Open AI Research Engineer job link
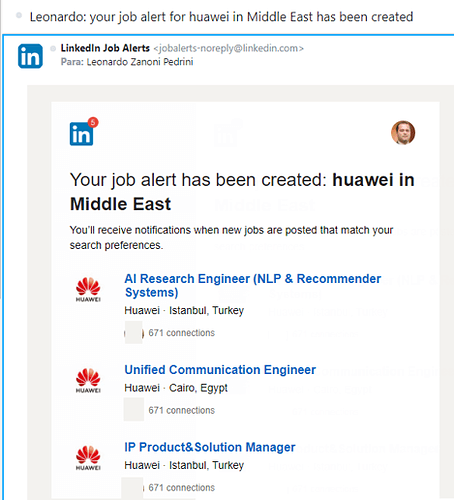 tap(253, 285)
